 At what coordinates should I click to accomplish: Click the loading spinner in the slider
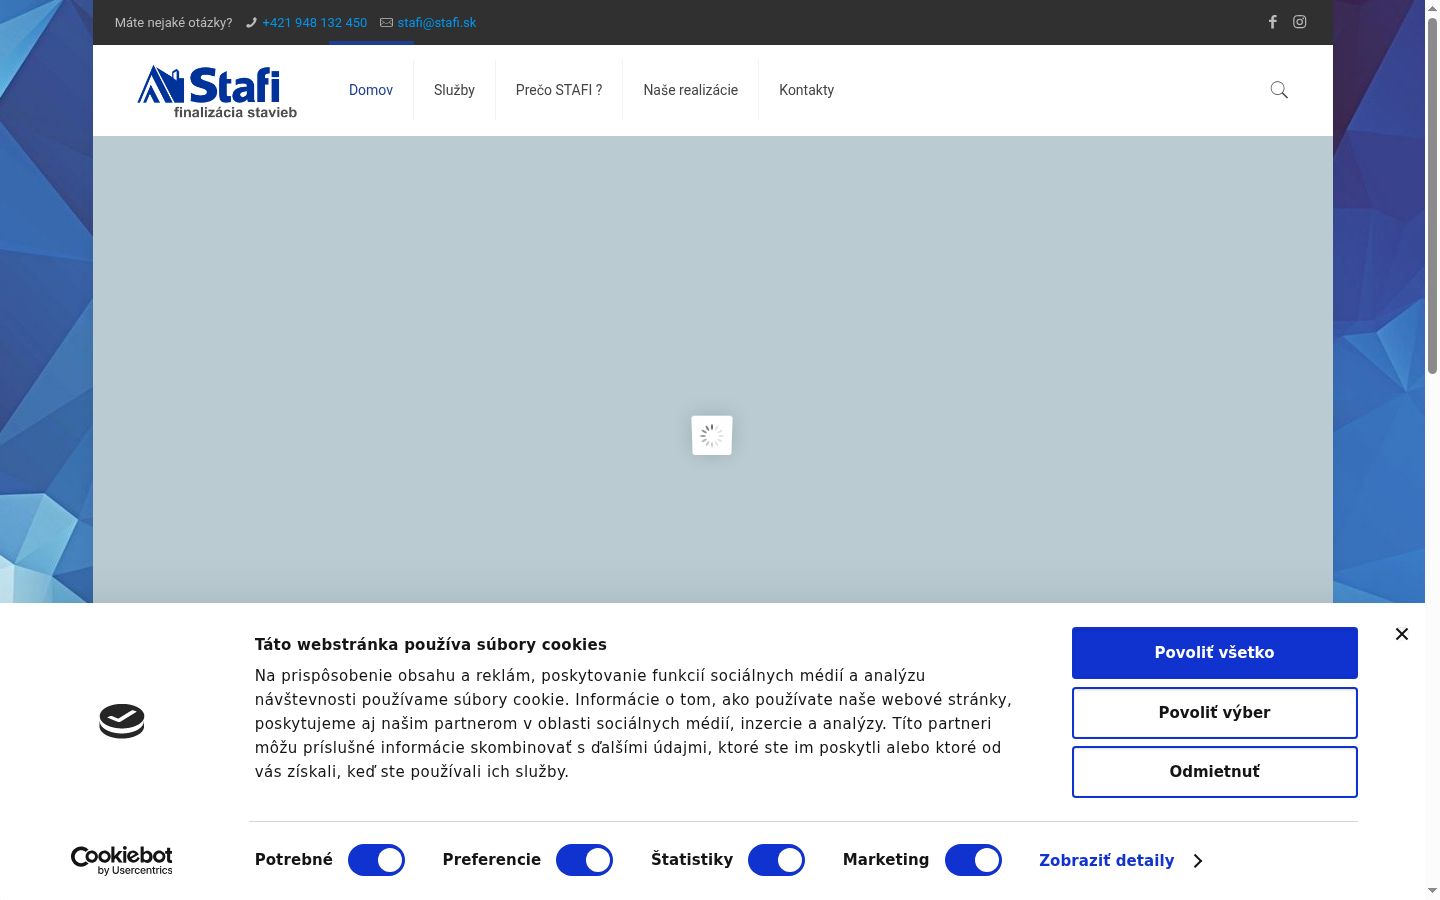pos(712,435)
